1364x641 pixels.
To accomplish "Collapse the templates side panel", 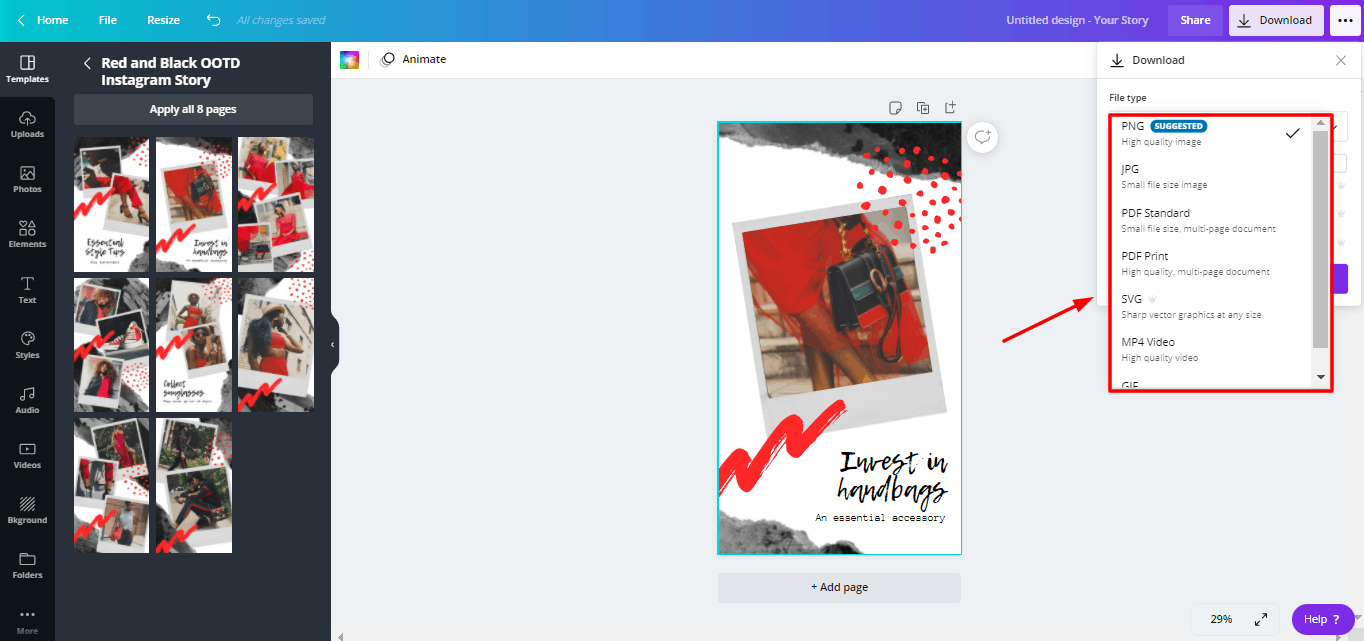I will (x=333, y=345).
